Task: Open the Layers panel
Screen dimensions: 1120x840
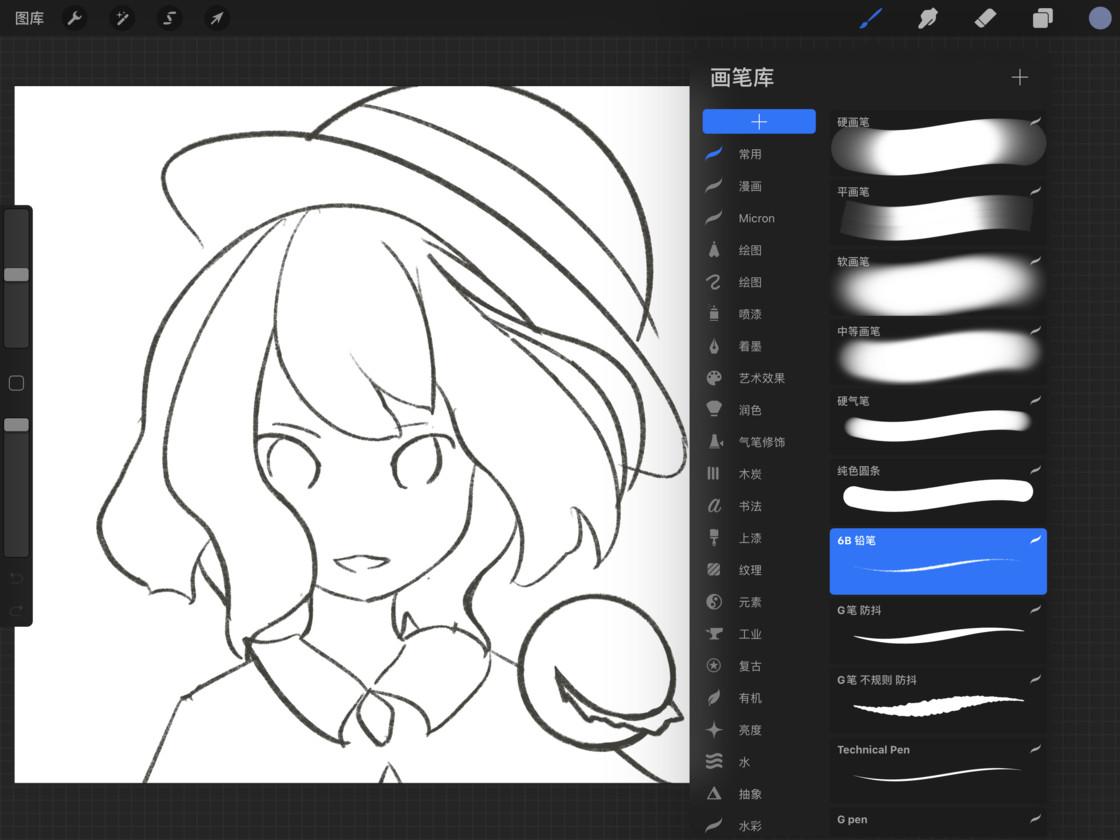Action: pos(1042,18)
